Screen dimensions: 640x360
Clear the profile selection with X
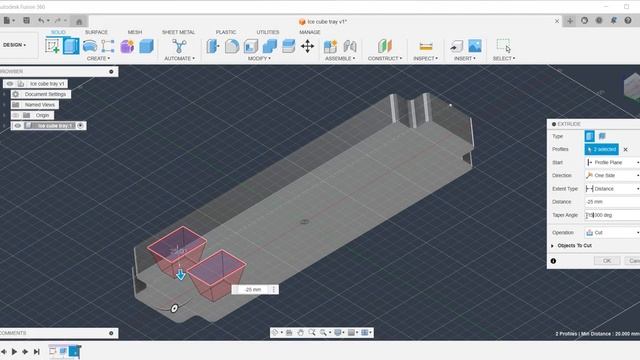click(625, 149)
